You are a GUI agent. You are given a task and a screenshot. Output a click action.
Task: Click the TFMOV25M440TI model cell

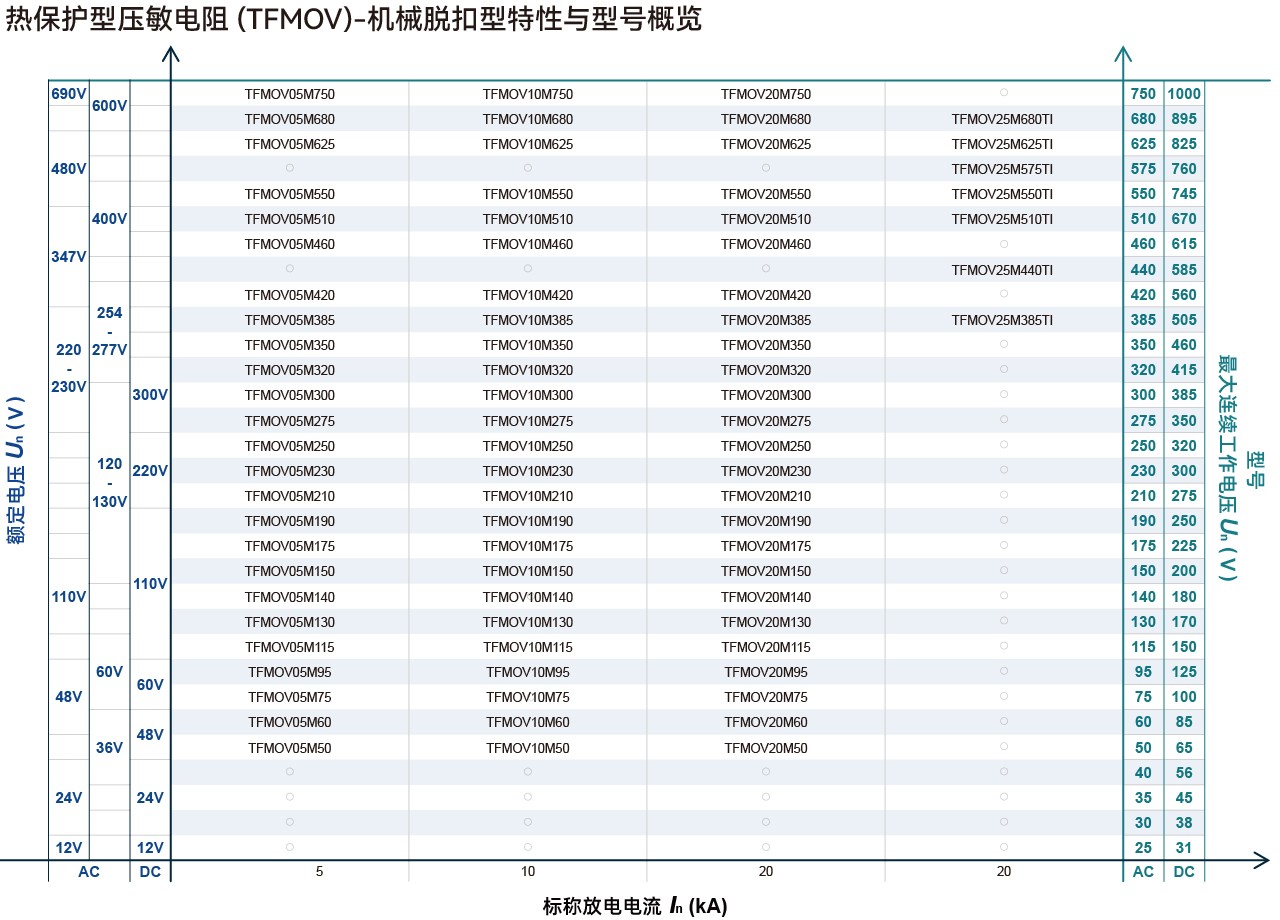[1002, 270]
